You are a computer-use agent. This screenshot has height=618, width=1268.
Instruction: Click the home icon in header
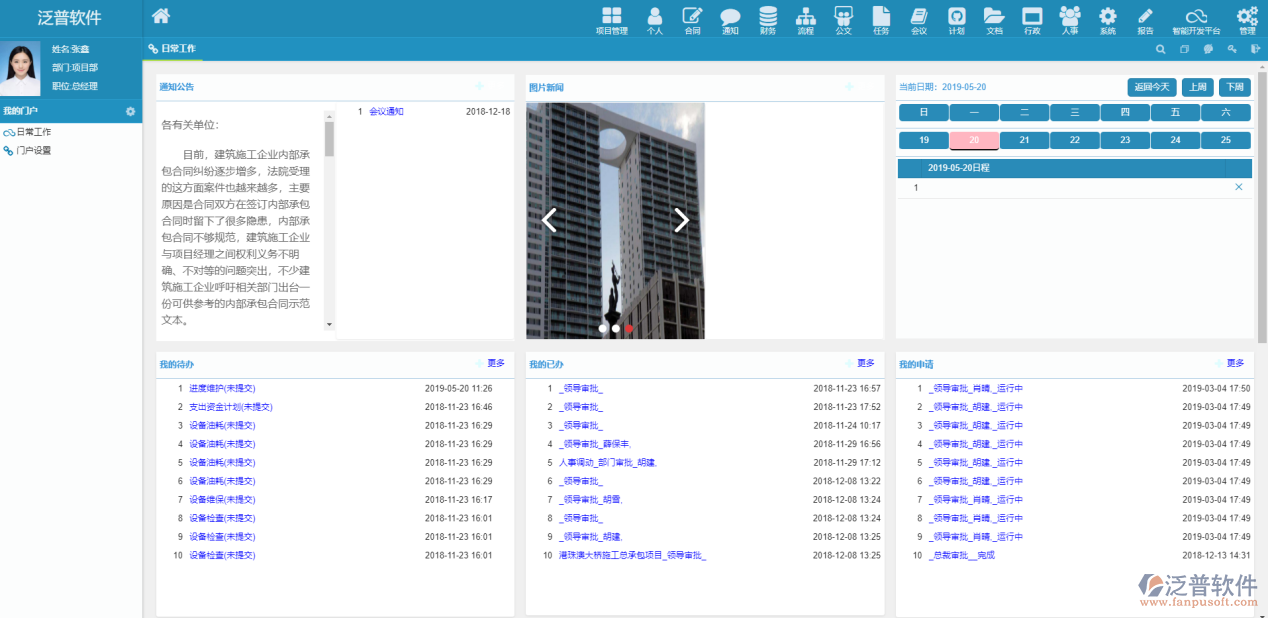(x=160, y=16)
